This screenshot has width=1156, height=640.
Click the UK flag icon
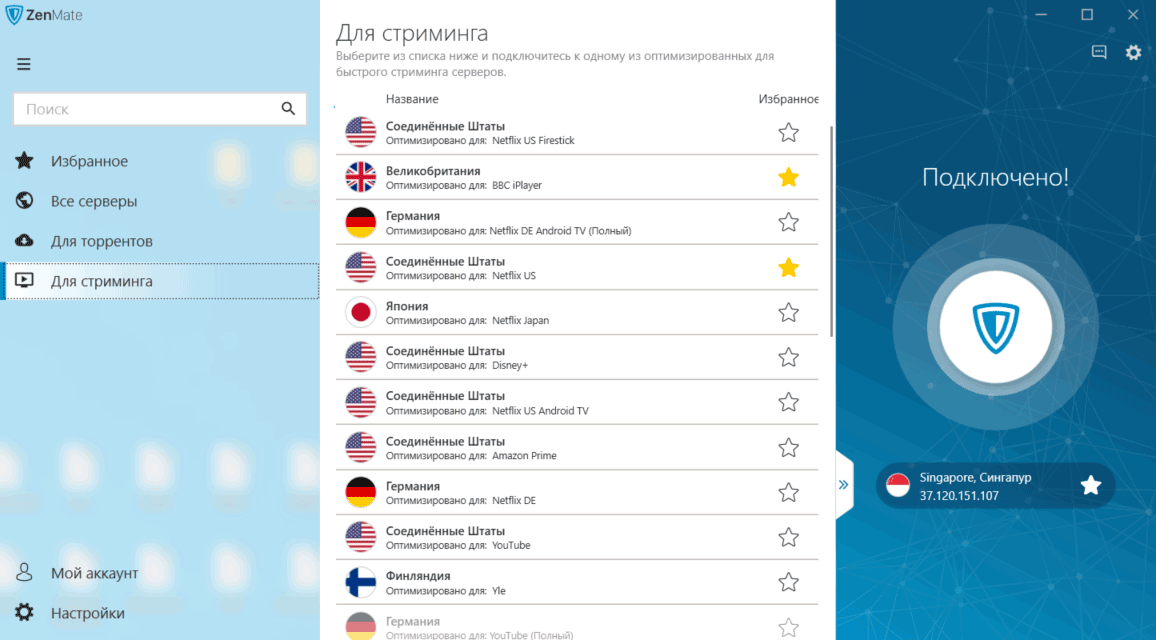point(361,178)
